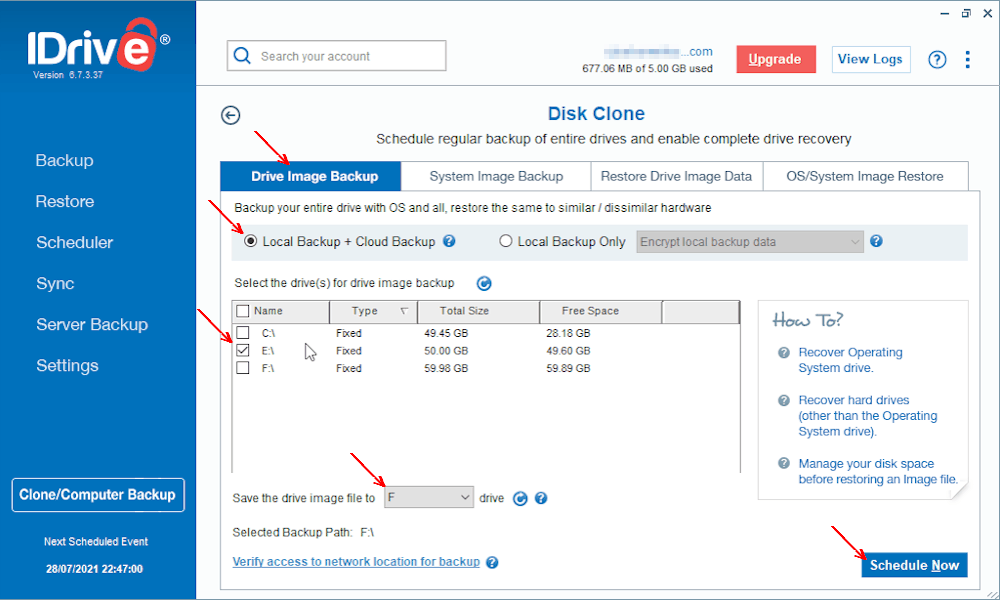Select Local Backup + Cloud Backup option
The image size is (1000, 600).
coord(251,241)
